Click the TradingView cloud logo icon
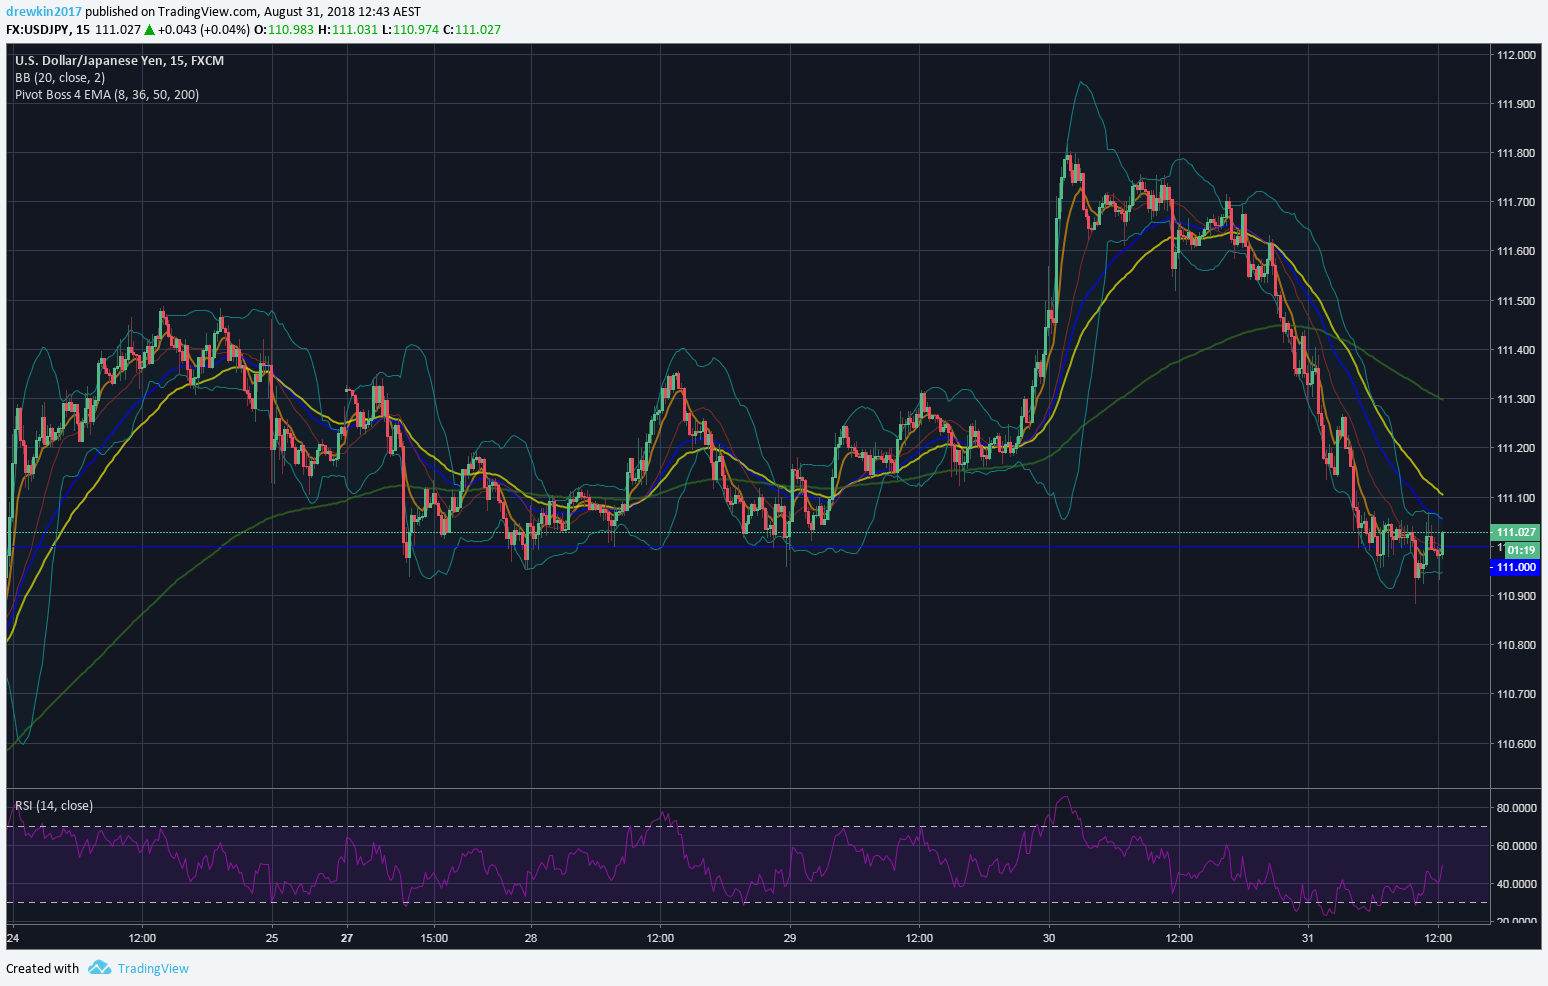The width and height of the screenshot is (1548, 986). click(x=99, y=967)
